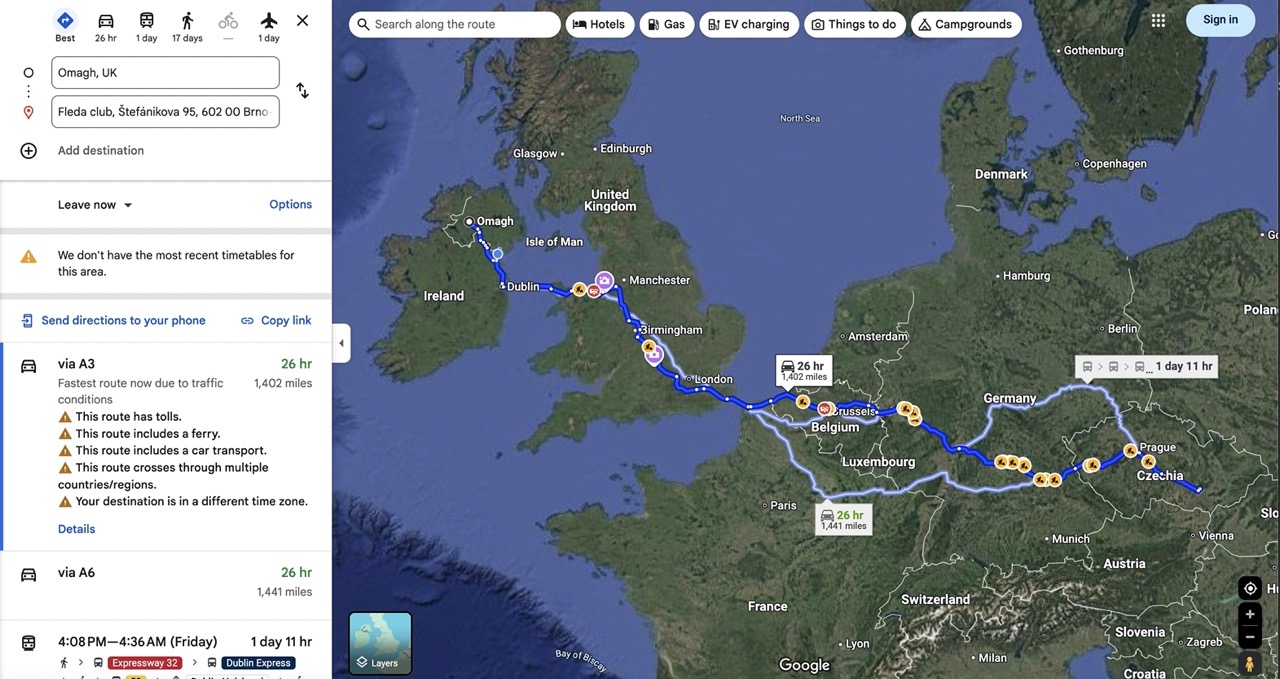The height and width of the screenshot is (679, 1280).
Task: Show your location on map
Action: pos(1249,588)
